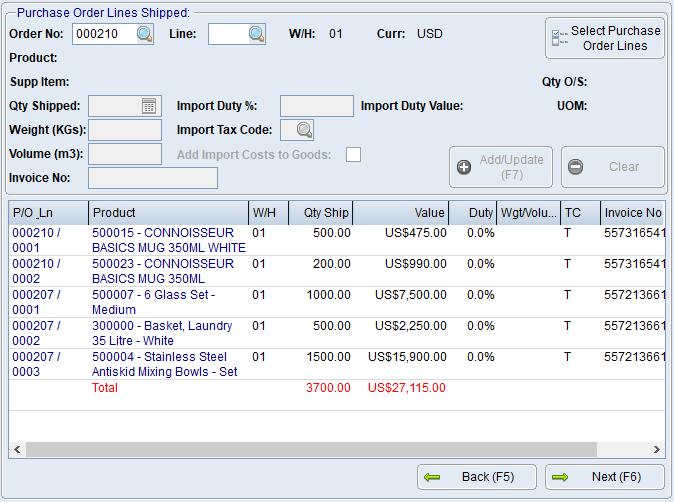Image resolution: width=674 pixels, height=502 pixels.
Task: Click the Qty Ship column header
Action: tap(320, 213)
